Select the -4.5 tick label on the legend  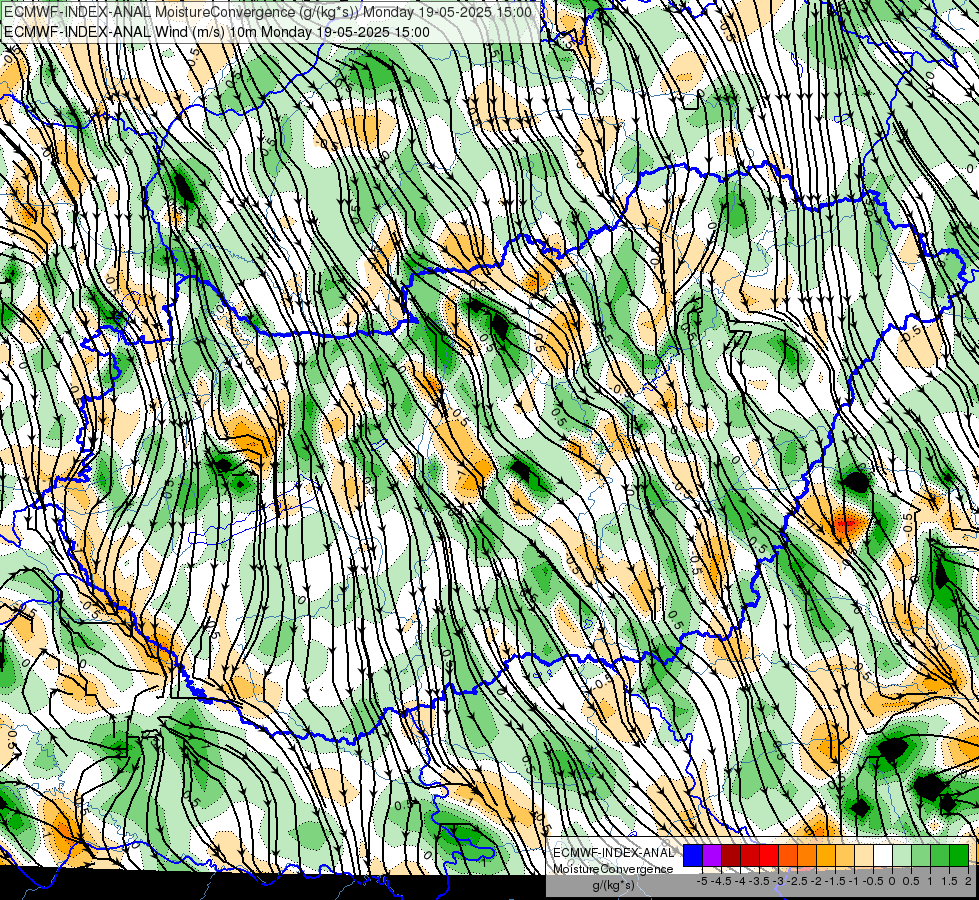721,881
